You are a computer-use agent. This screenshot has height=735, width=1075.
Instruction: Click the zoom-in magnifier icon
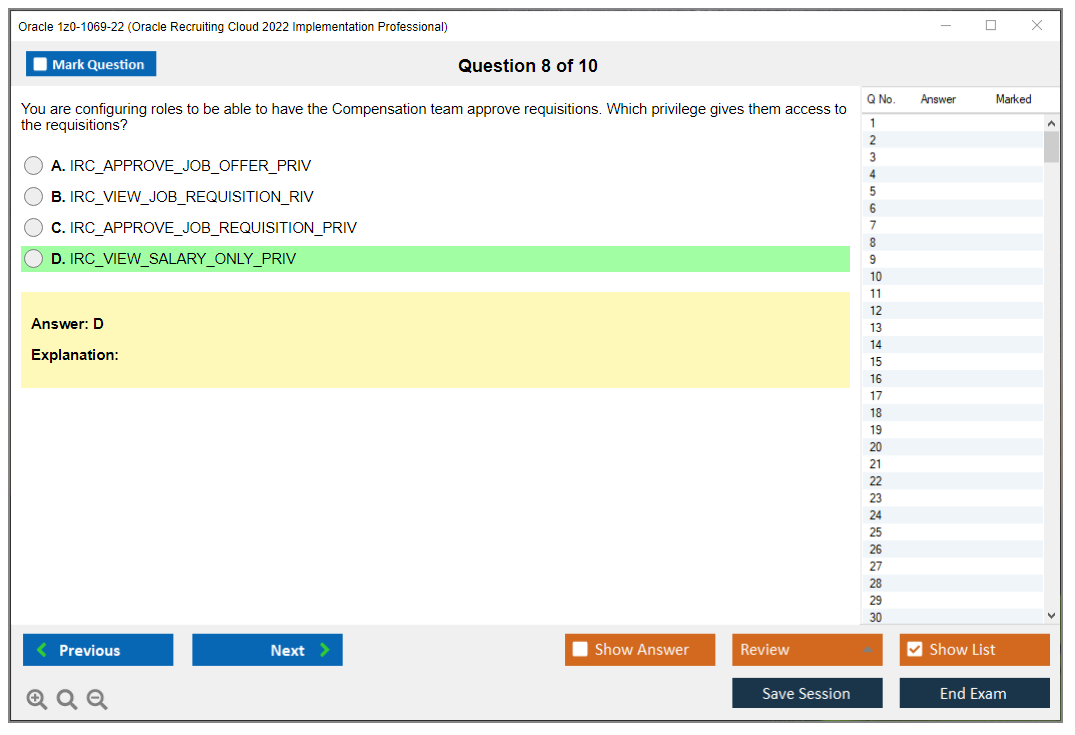(x=36, y=699)
